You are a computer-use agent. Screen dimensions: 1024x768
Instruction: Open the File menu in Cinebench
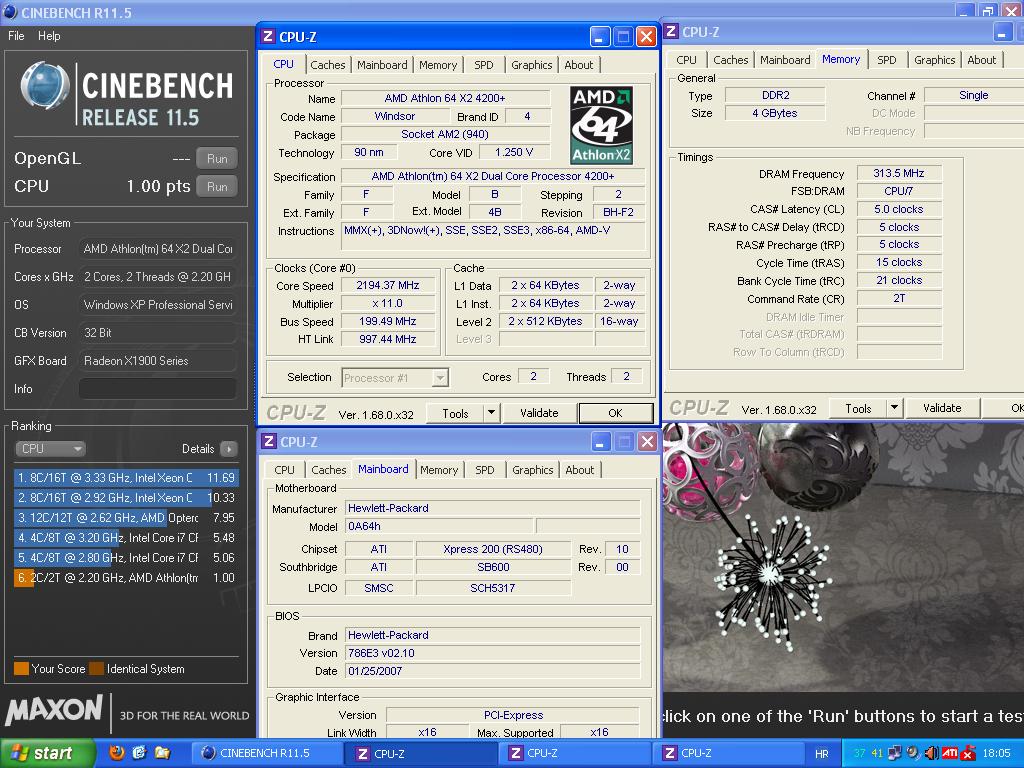[x=16, y=36]
